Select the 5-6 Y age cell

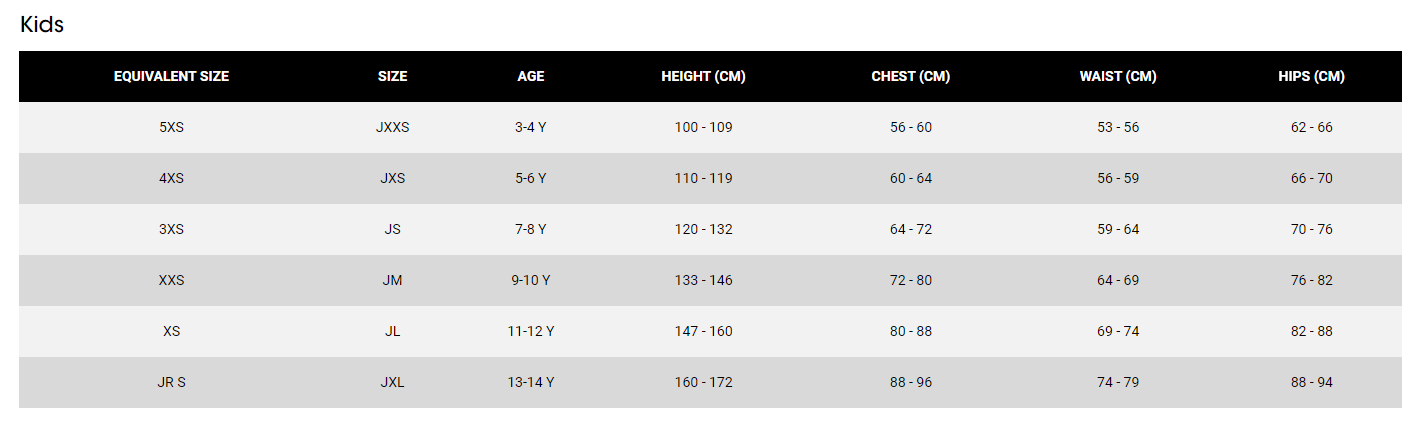coord(531,178)
